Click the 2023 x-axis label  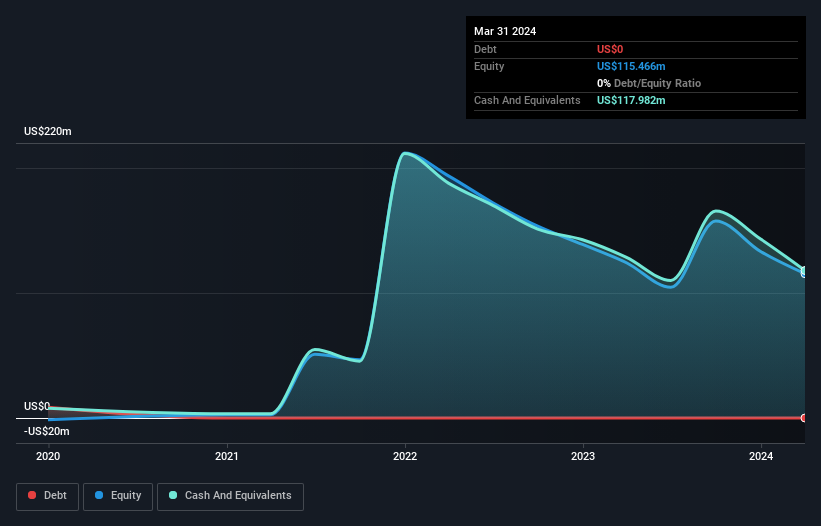(583, 456)
